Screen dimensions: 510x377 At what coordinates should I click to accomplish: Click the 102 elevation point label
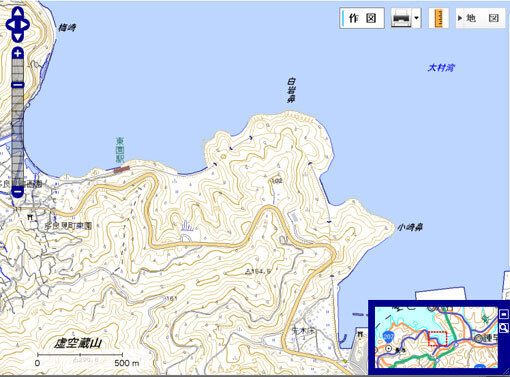(277, 181)
